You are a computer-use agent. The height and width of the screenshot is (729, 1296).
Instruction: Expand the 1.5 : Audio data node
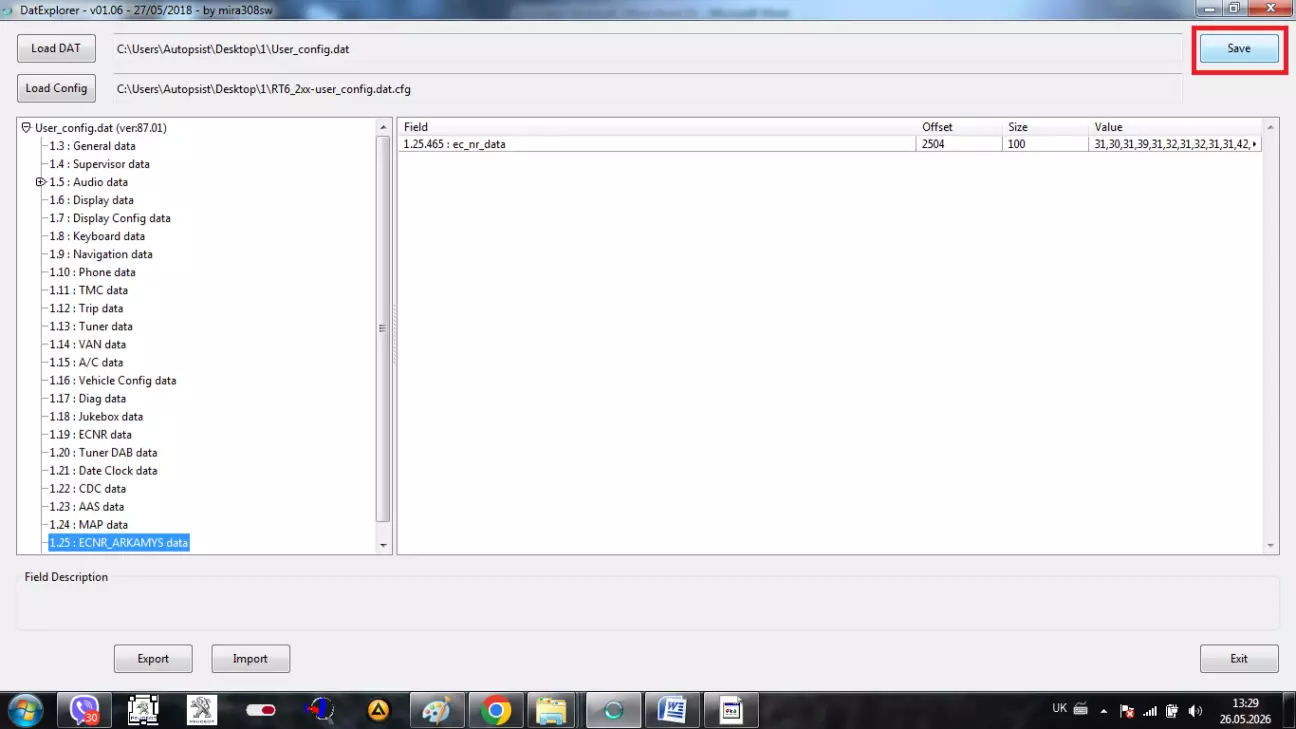[41, 182]
